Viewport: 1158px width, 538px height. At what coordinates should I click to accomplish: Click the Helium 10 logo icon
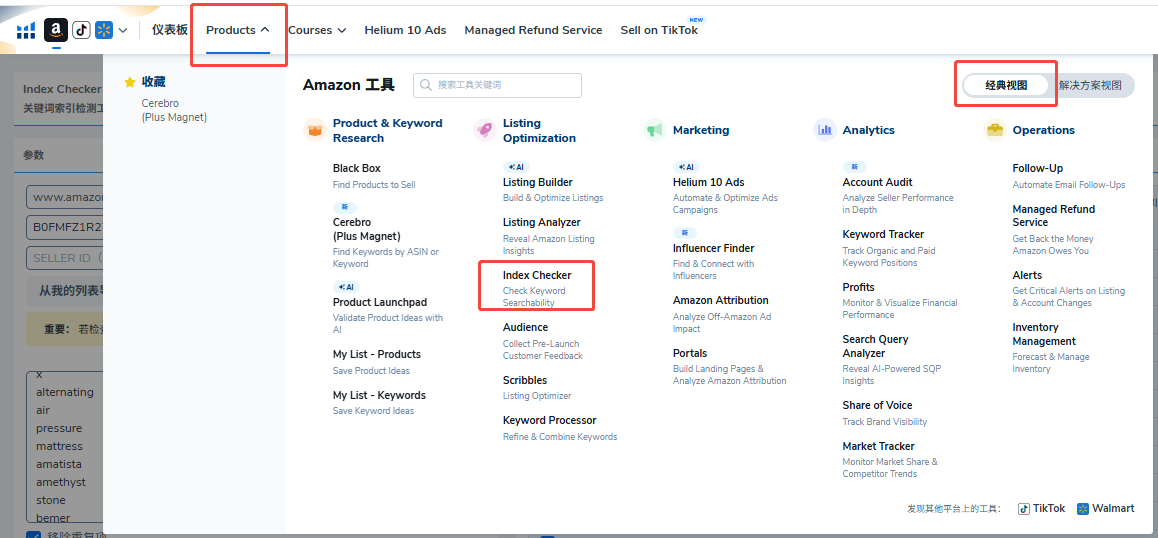25,30
